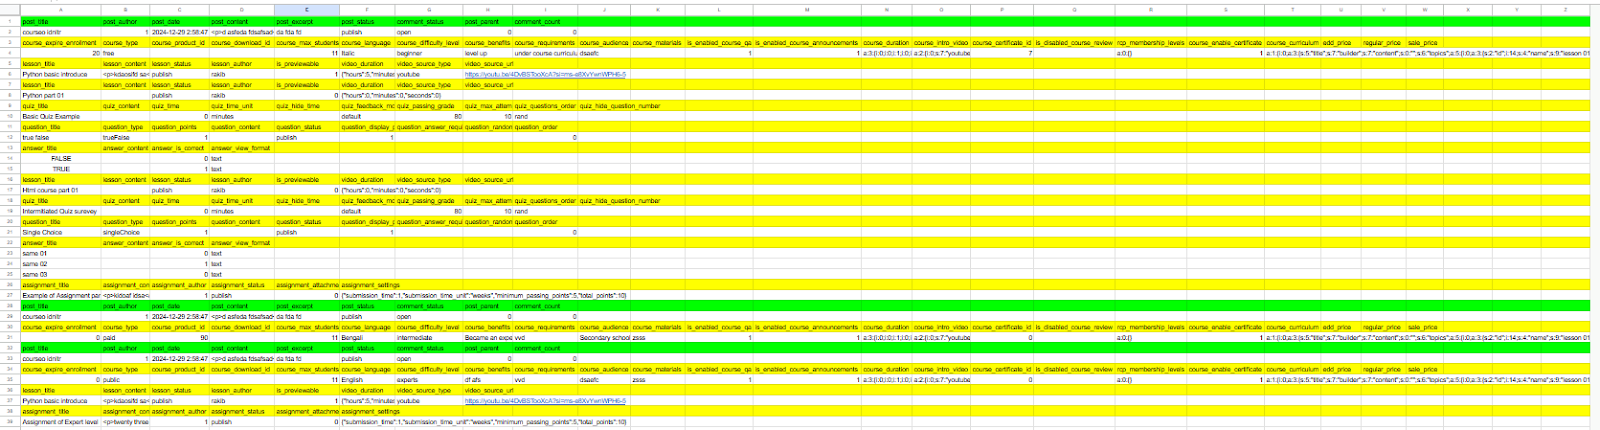Select the 'same 03' answer cell
The image size is (1600, 430).
pos(60,274)
